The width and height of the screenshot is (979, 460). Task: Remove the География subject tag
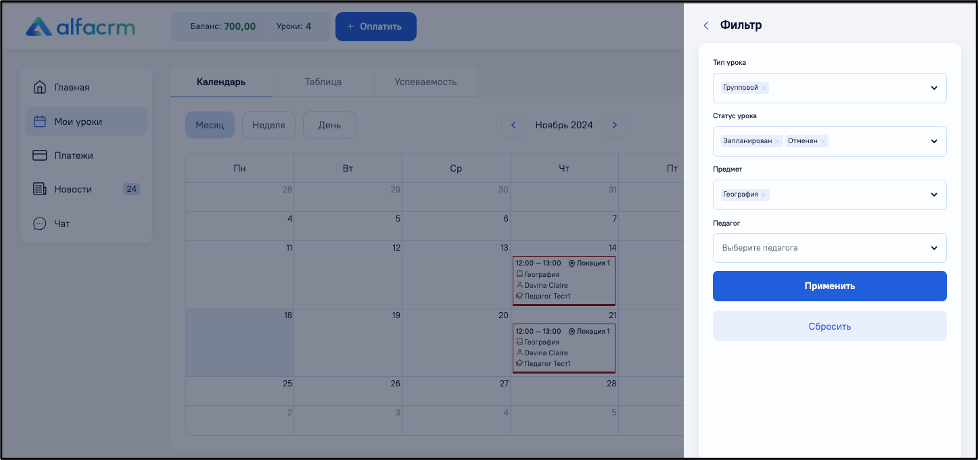pyautogui.click(x=763, y=194)
